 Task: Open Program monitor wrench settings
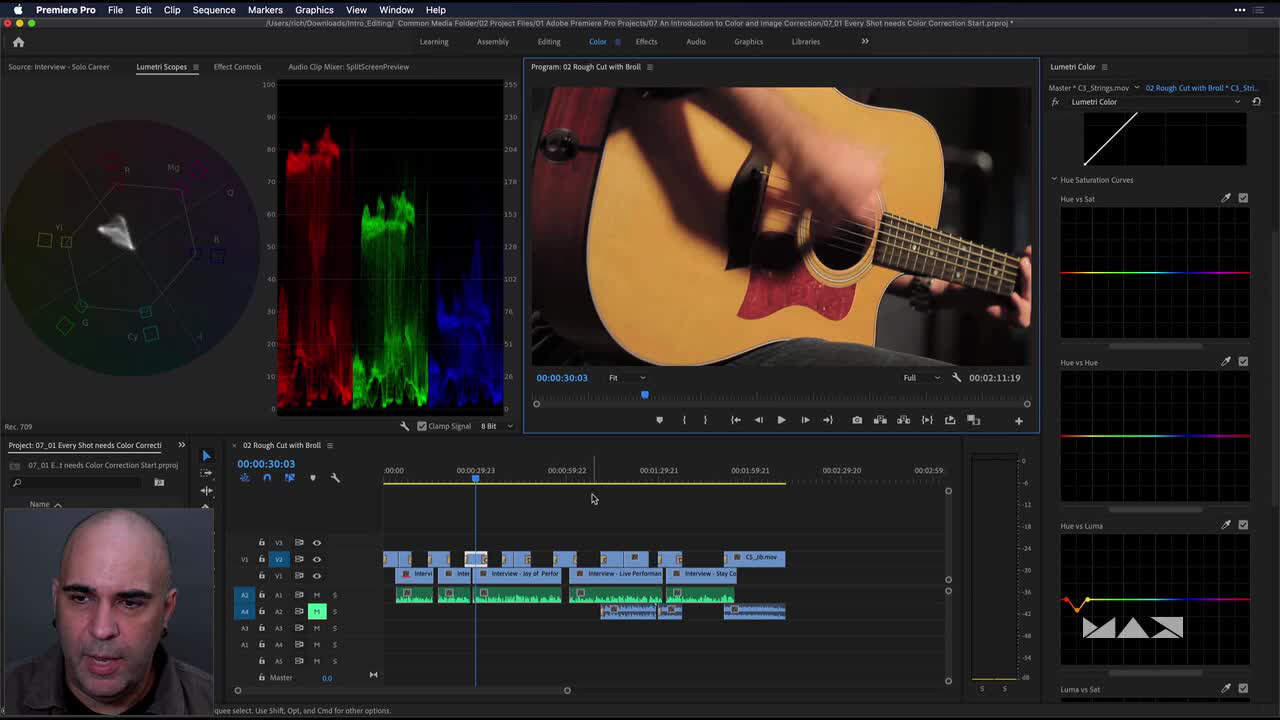pyautogui.click(x=956, y=378)
